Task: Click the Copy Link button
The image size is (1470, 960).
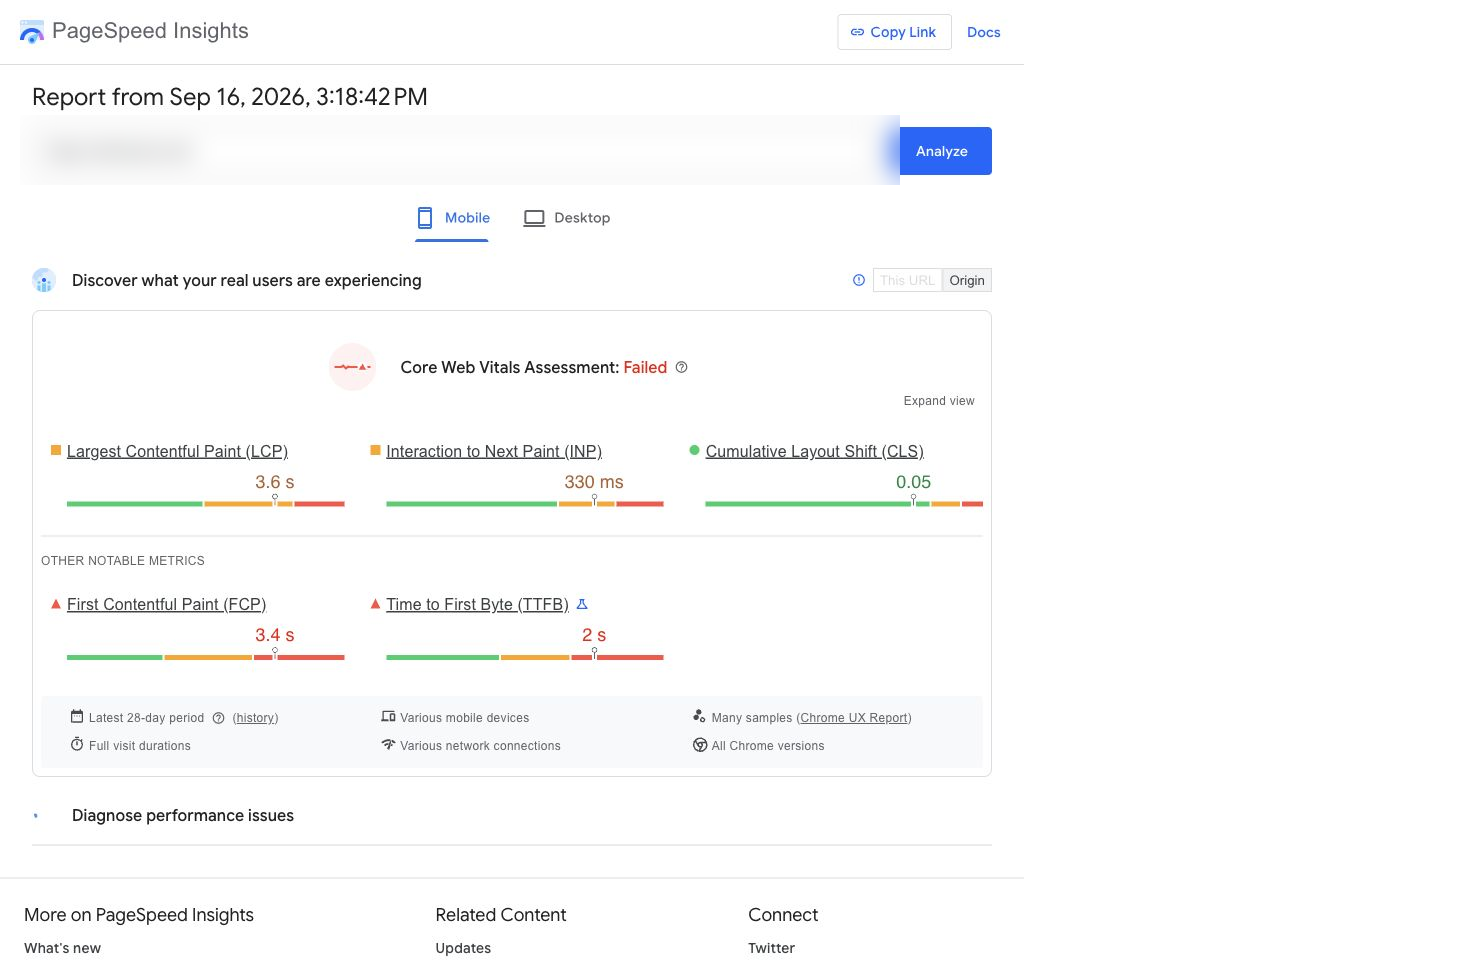Action: click(x=894, y=32)
